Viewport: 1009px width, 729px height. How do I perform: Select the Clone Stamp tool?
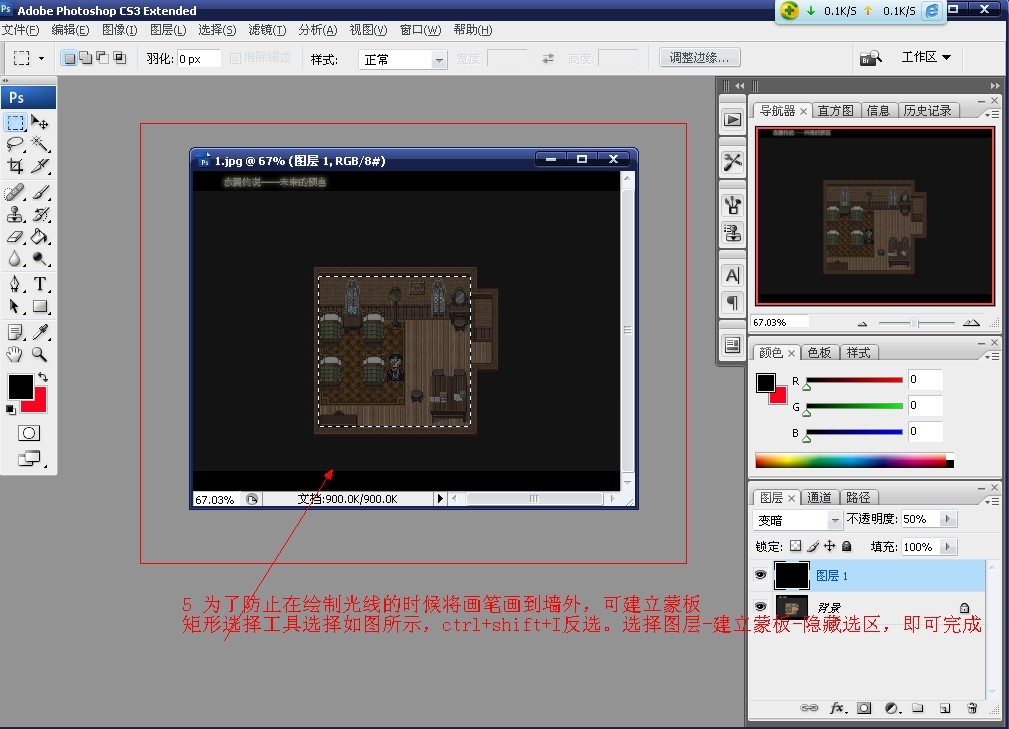pyautogui.click(x=15, y=214)
